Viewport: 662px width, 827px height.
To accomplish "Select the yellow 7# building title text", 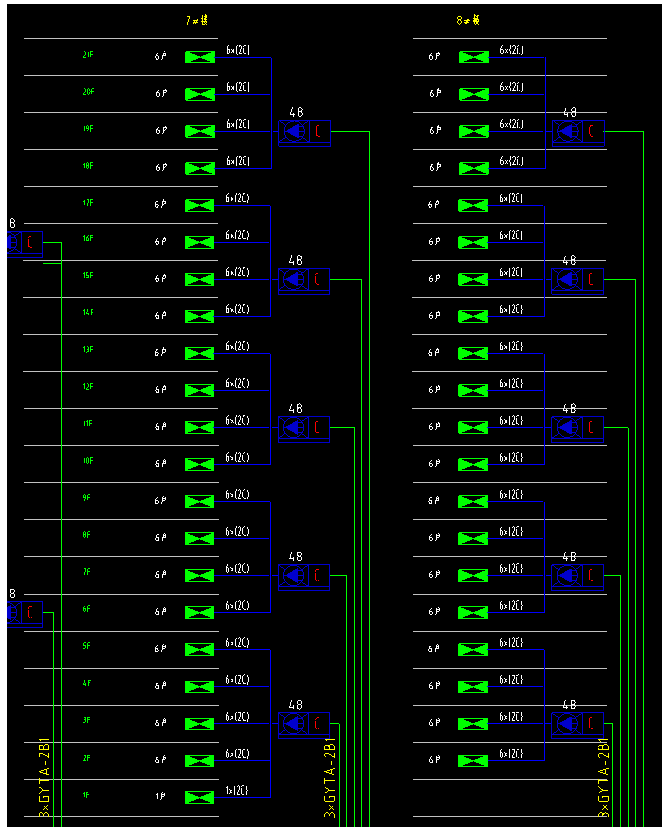I will tap(196, 21).
